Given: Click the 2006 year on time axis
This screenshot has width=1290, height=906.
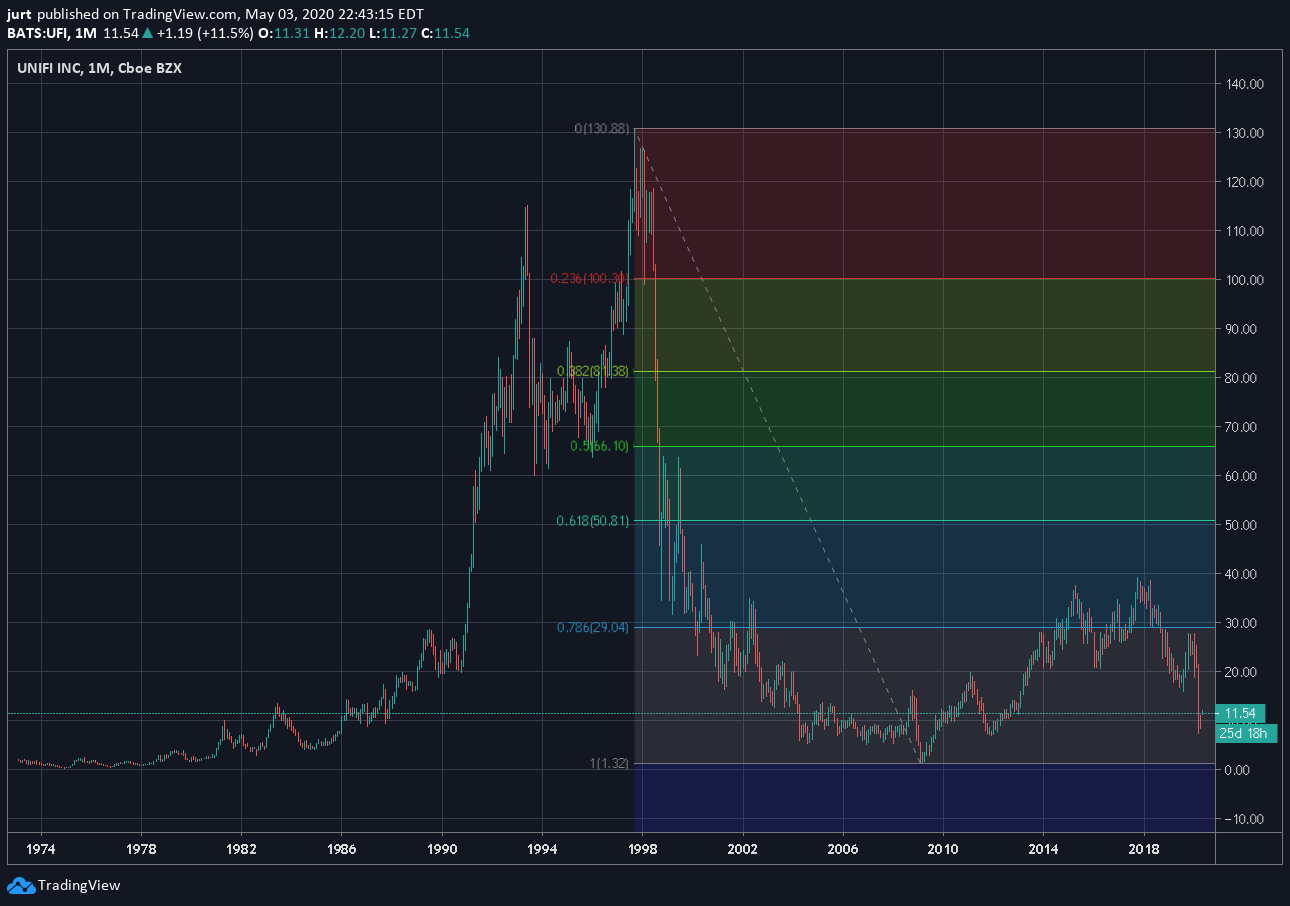Looking at the screenshot, I should pyautogui.click(x=843, y=849).
